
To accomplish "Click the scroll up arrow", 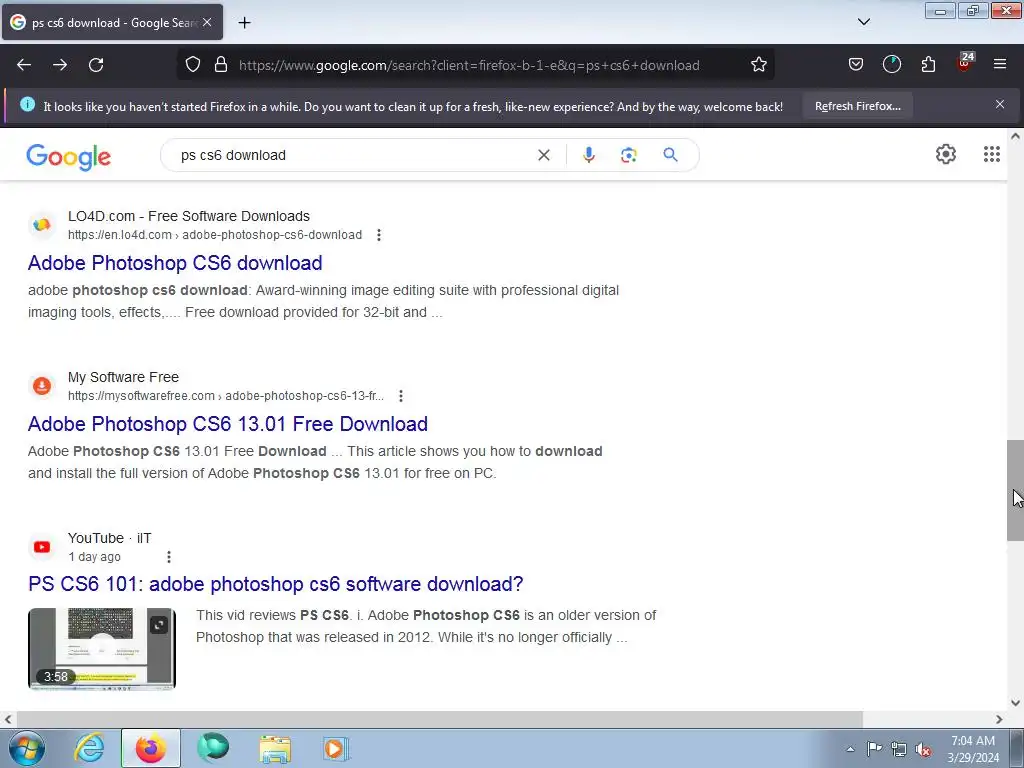I will tap(1016, 136).
